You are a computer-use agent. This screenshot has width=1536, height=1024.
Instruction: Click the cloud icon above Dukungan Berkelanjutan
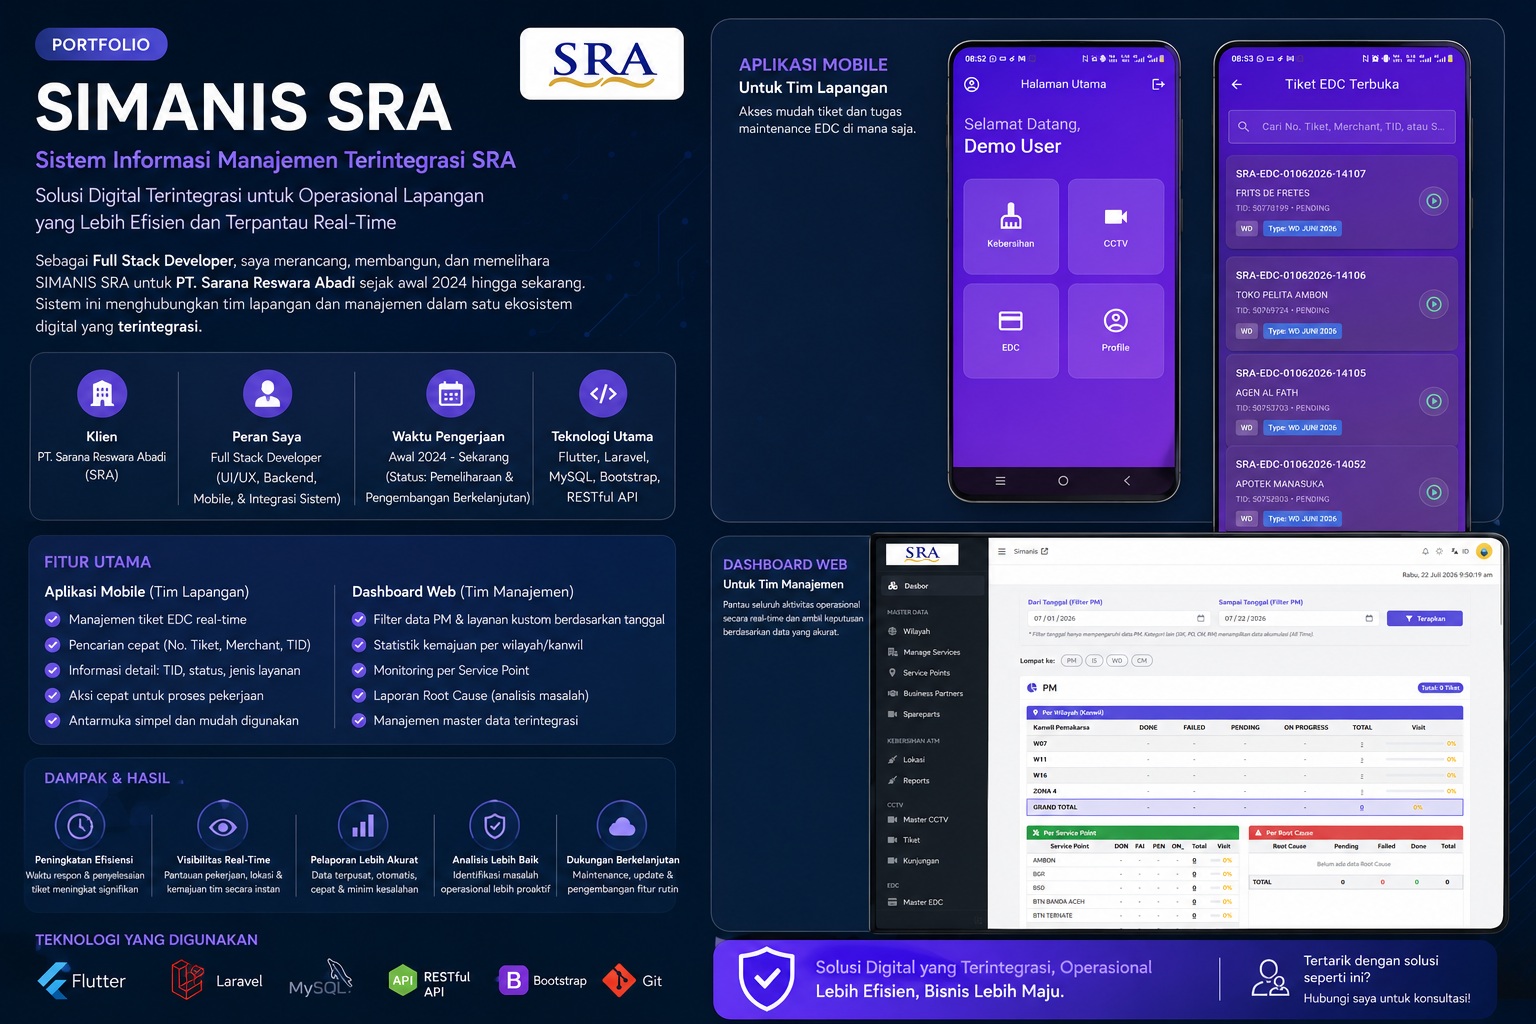tap(622, 826)
